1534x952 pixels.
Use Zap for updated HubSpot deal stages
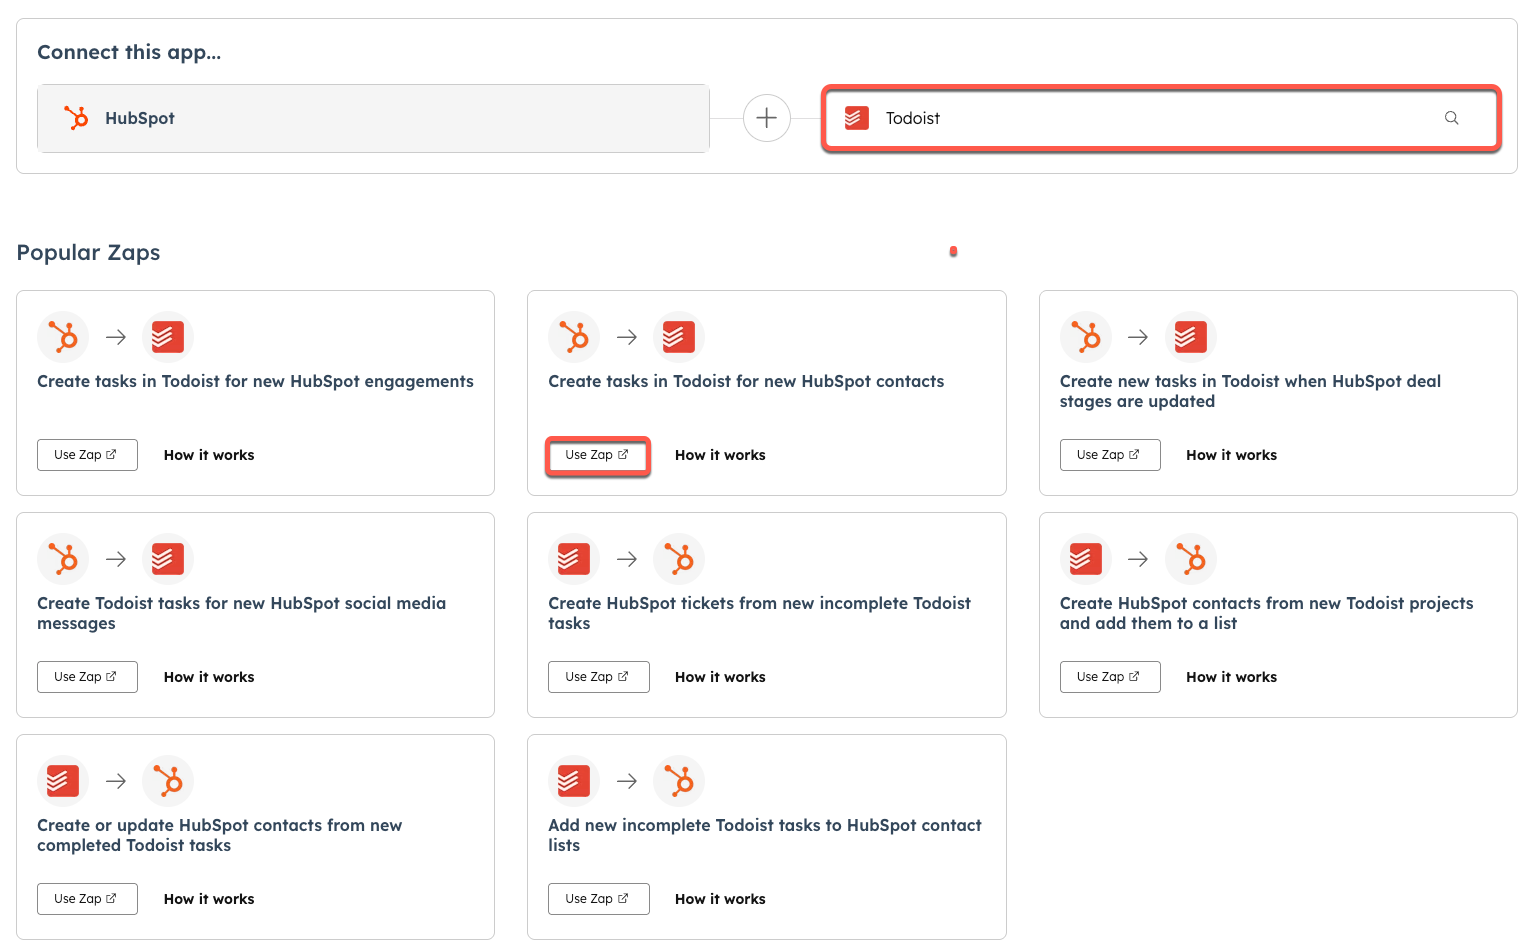(x=1109, y=455)
